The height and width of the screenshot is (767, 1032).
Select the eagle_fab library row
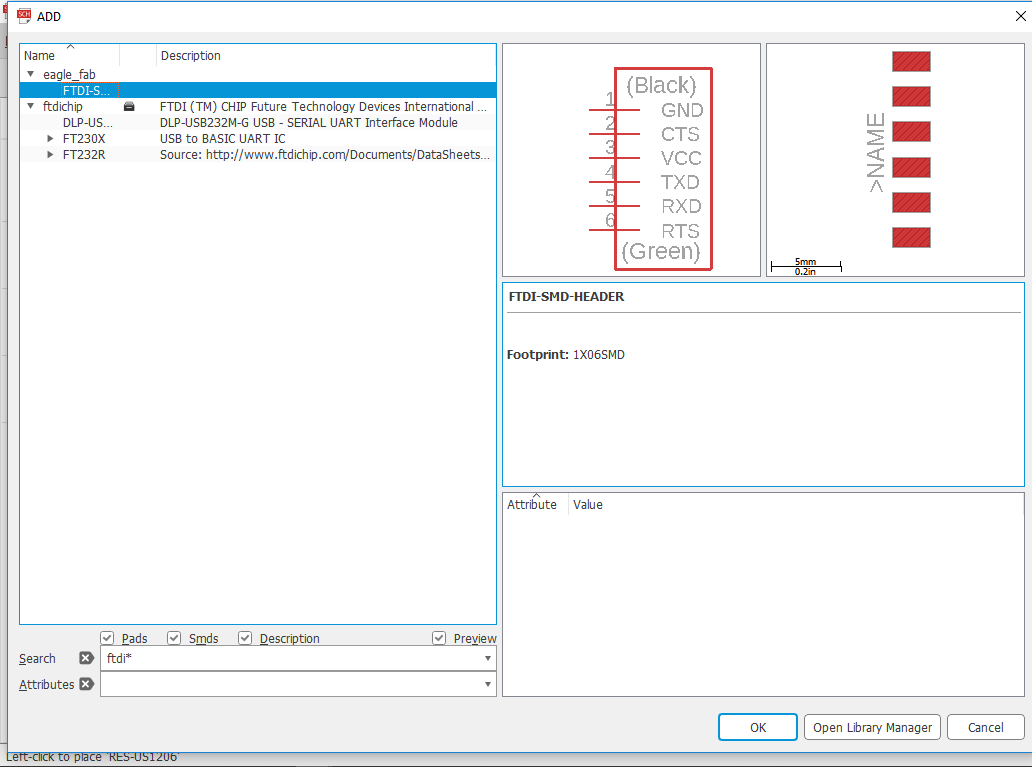click(x=258, y=74)
